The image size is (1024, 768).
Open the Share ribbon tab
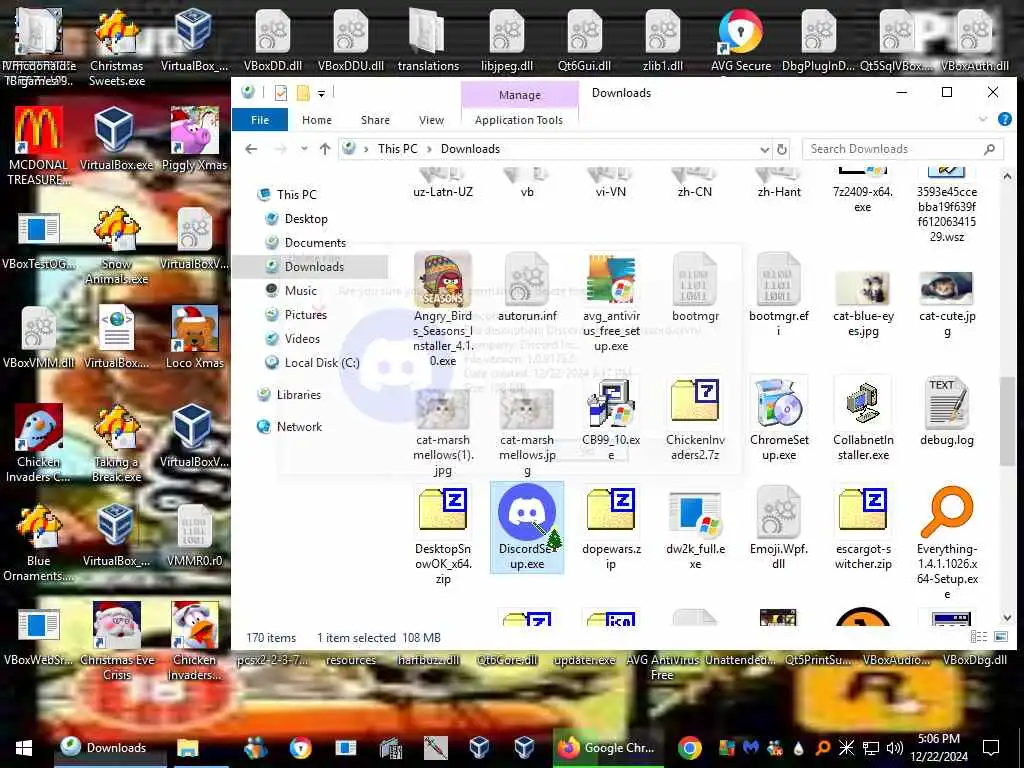click(375, 120)
